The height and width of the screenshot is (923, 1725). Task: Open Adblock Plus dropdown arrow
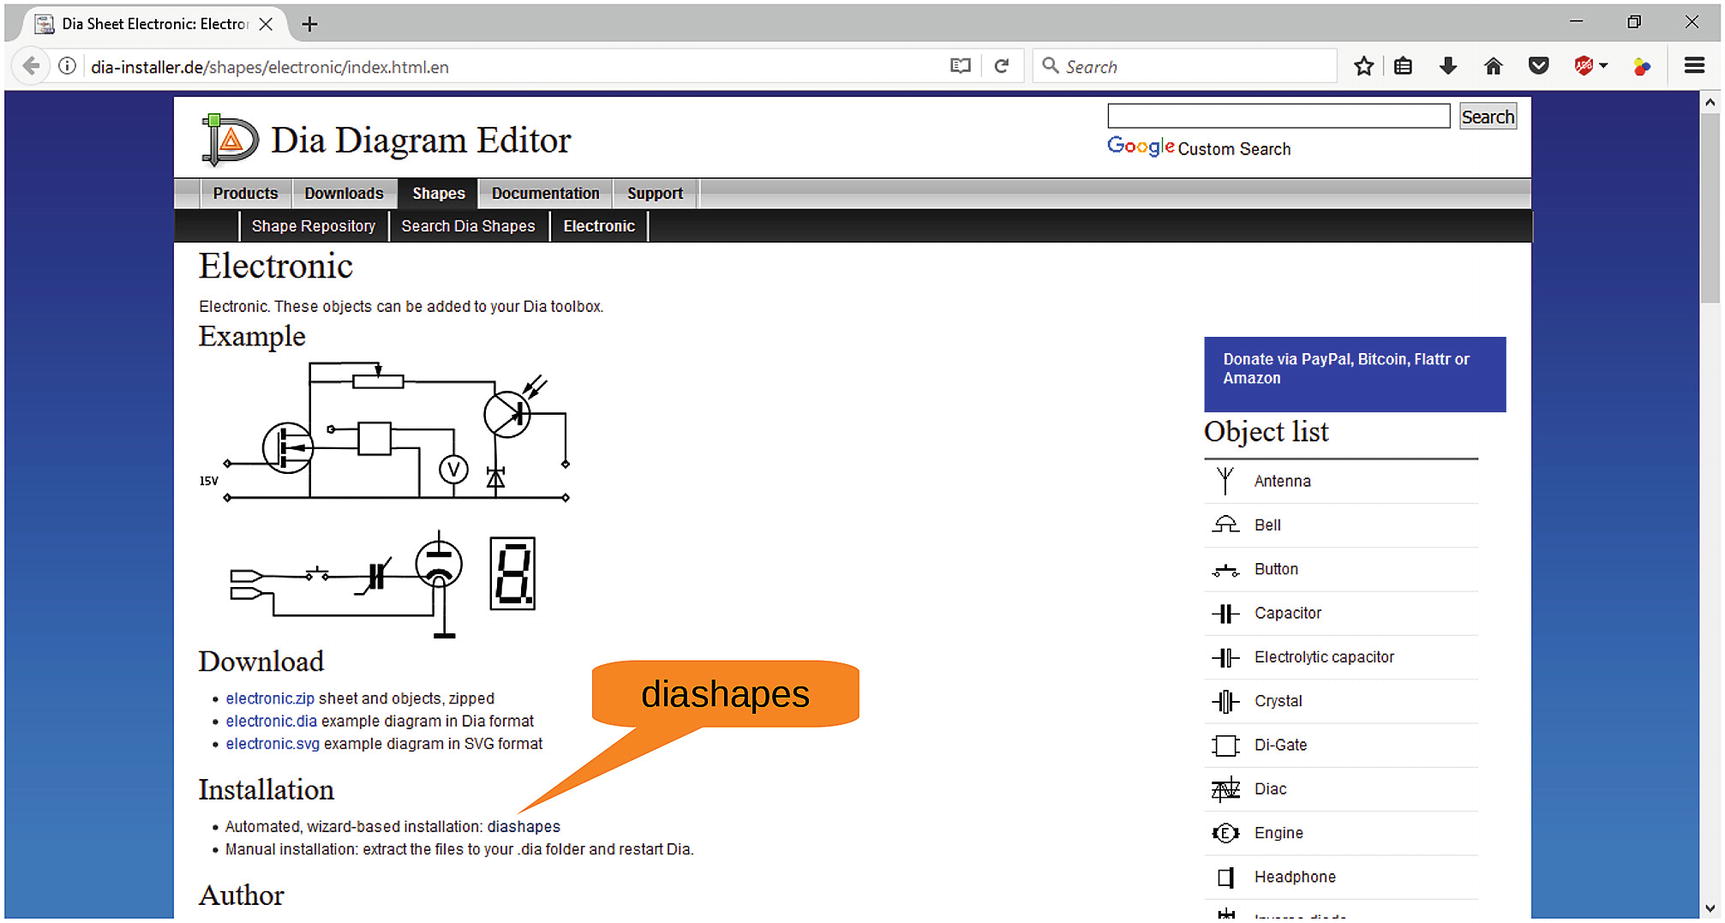1604,66
